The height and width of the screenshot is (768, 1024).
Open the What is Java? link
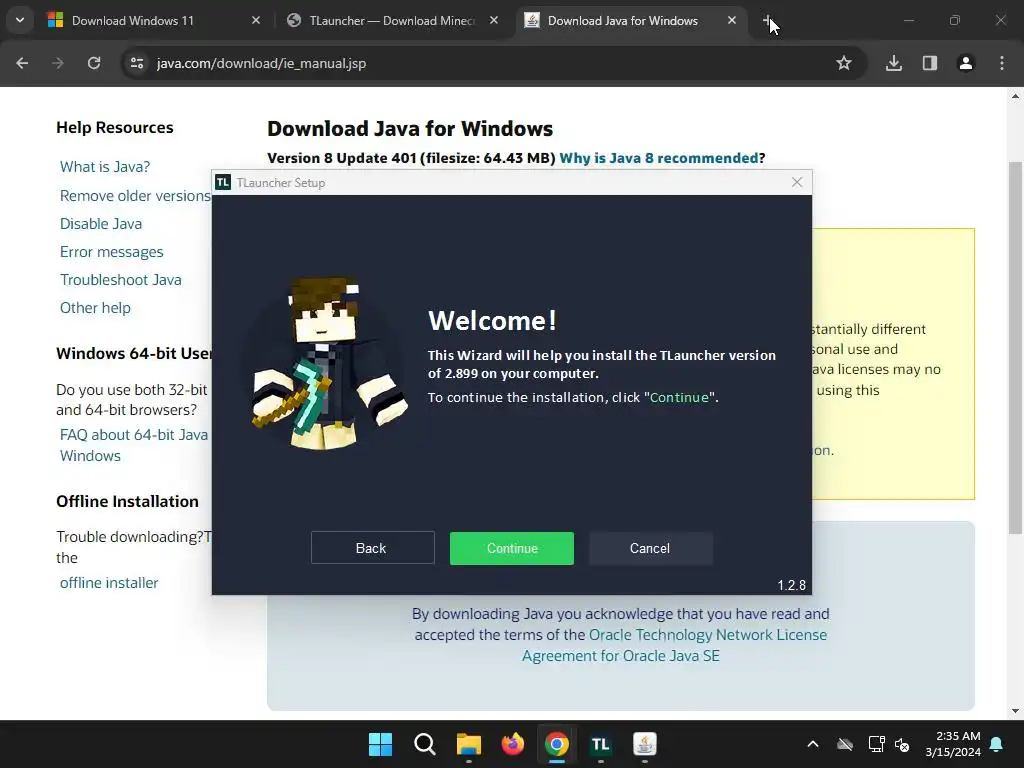[104, 167]
